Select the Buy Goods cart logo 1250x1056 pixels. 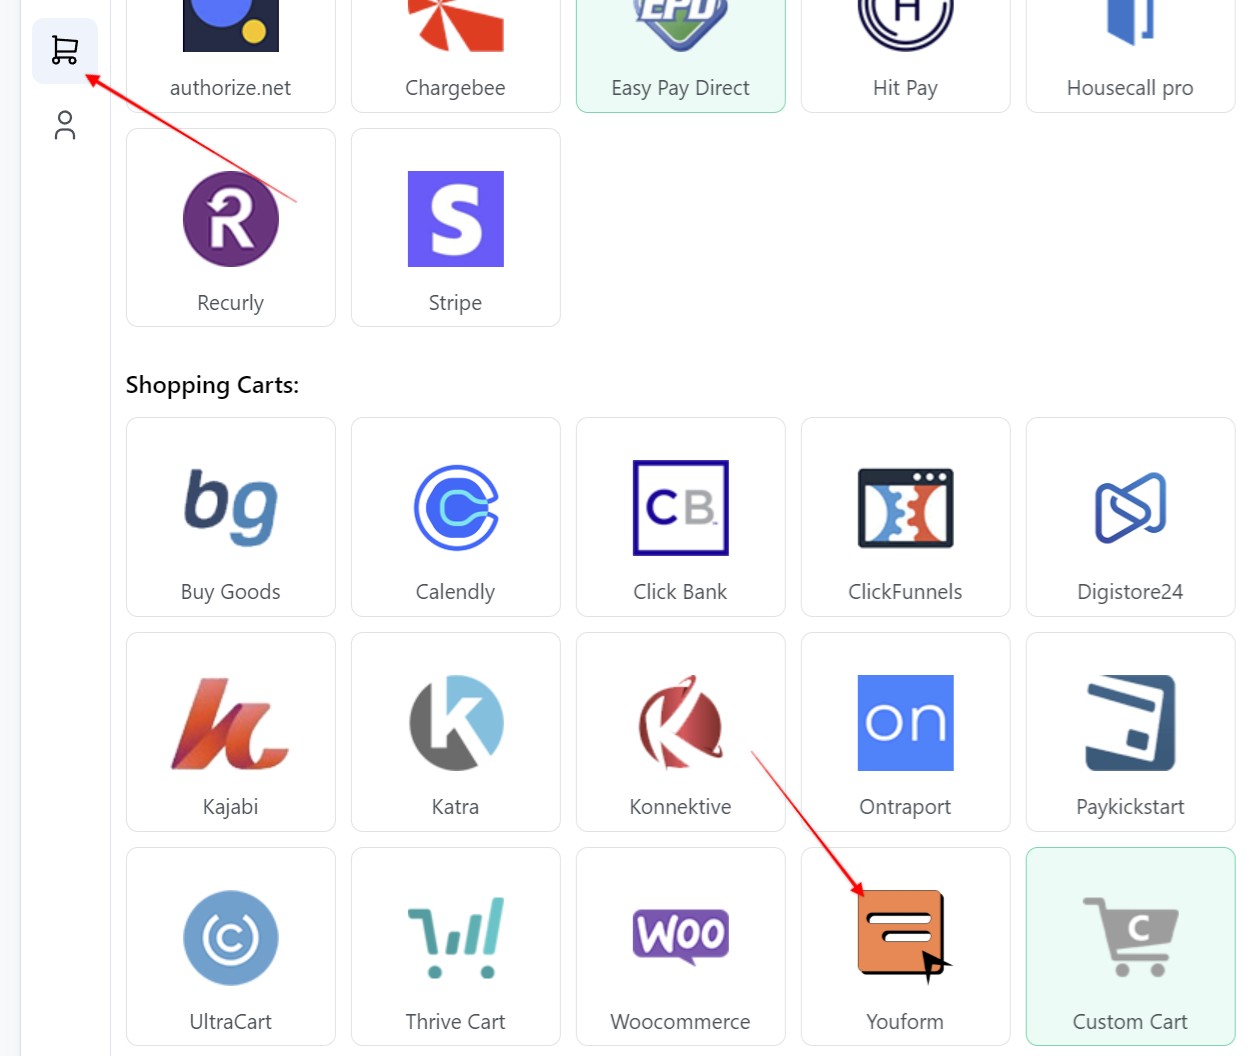pyautogui.click(x=231, y=507)
